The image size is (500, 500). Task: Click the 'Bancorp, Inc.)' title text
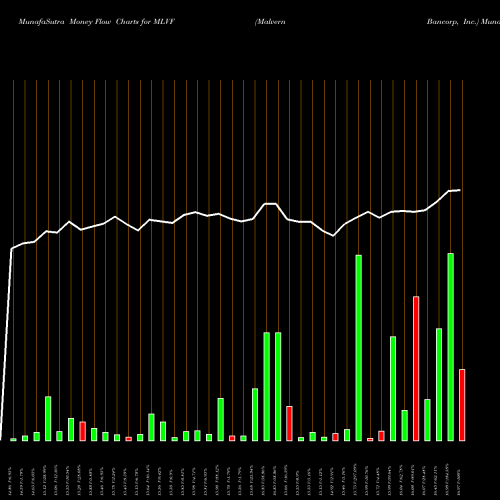(x=453, y=22)
